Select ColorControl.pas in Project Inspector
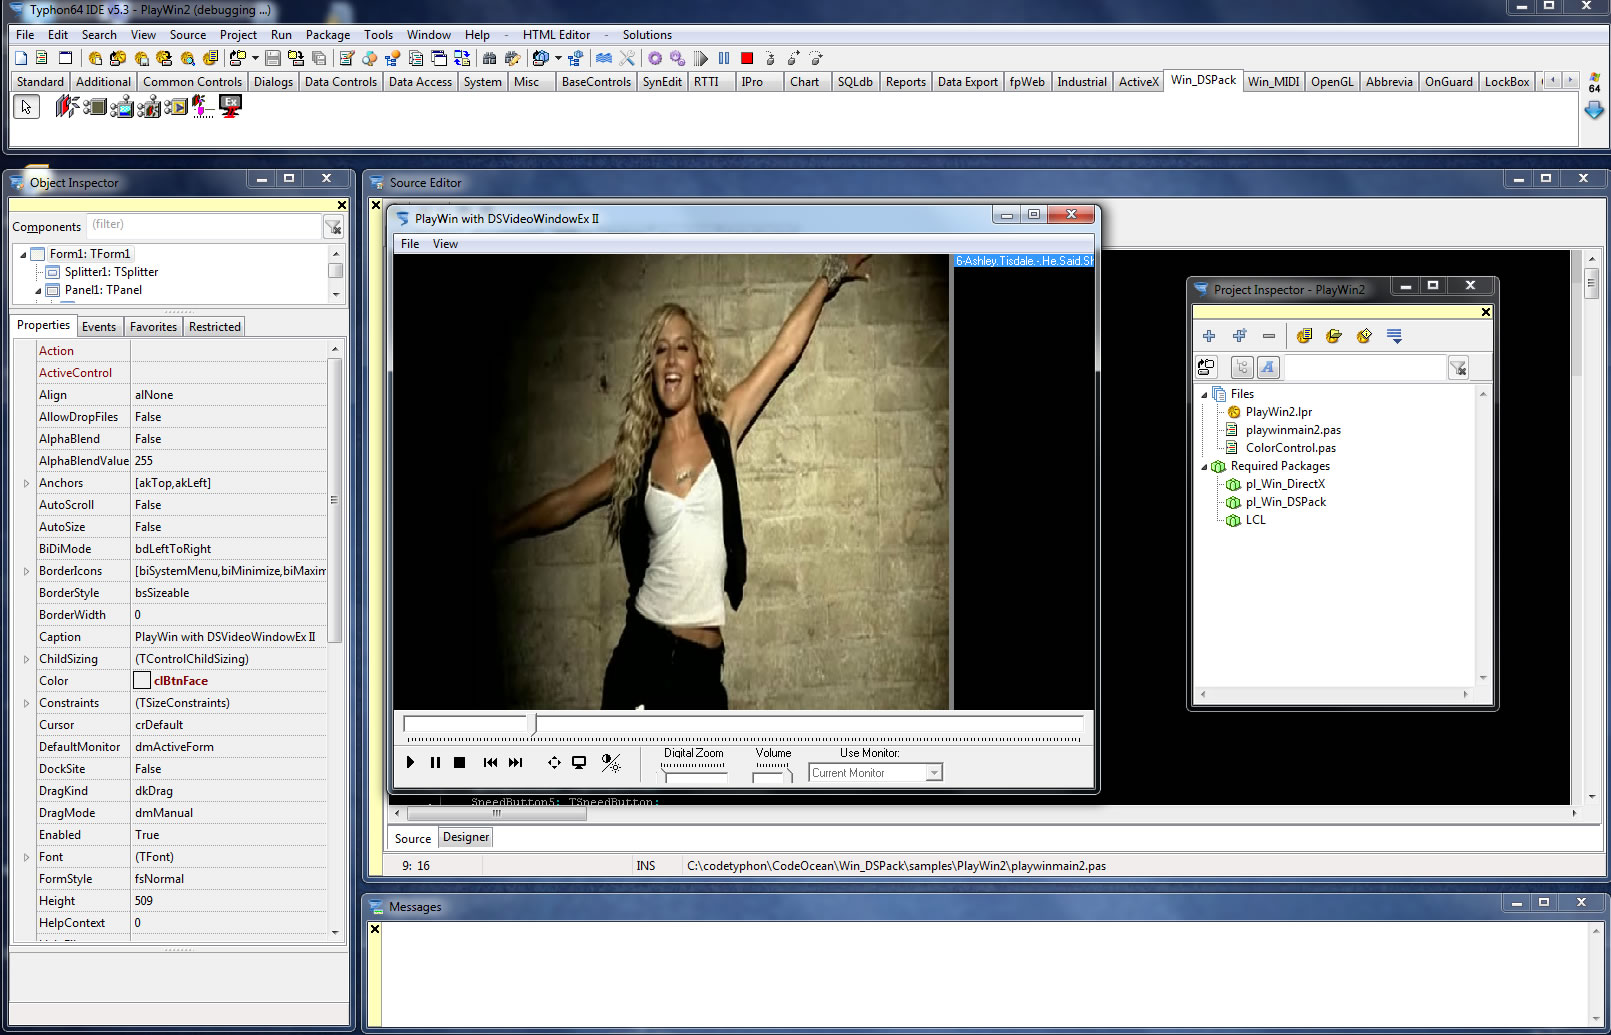Image resolution: width=1611 pixels, height=1035 pixels. [1290, 448]
